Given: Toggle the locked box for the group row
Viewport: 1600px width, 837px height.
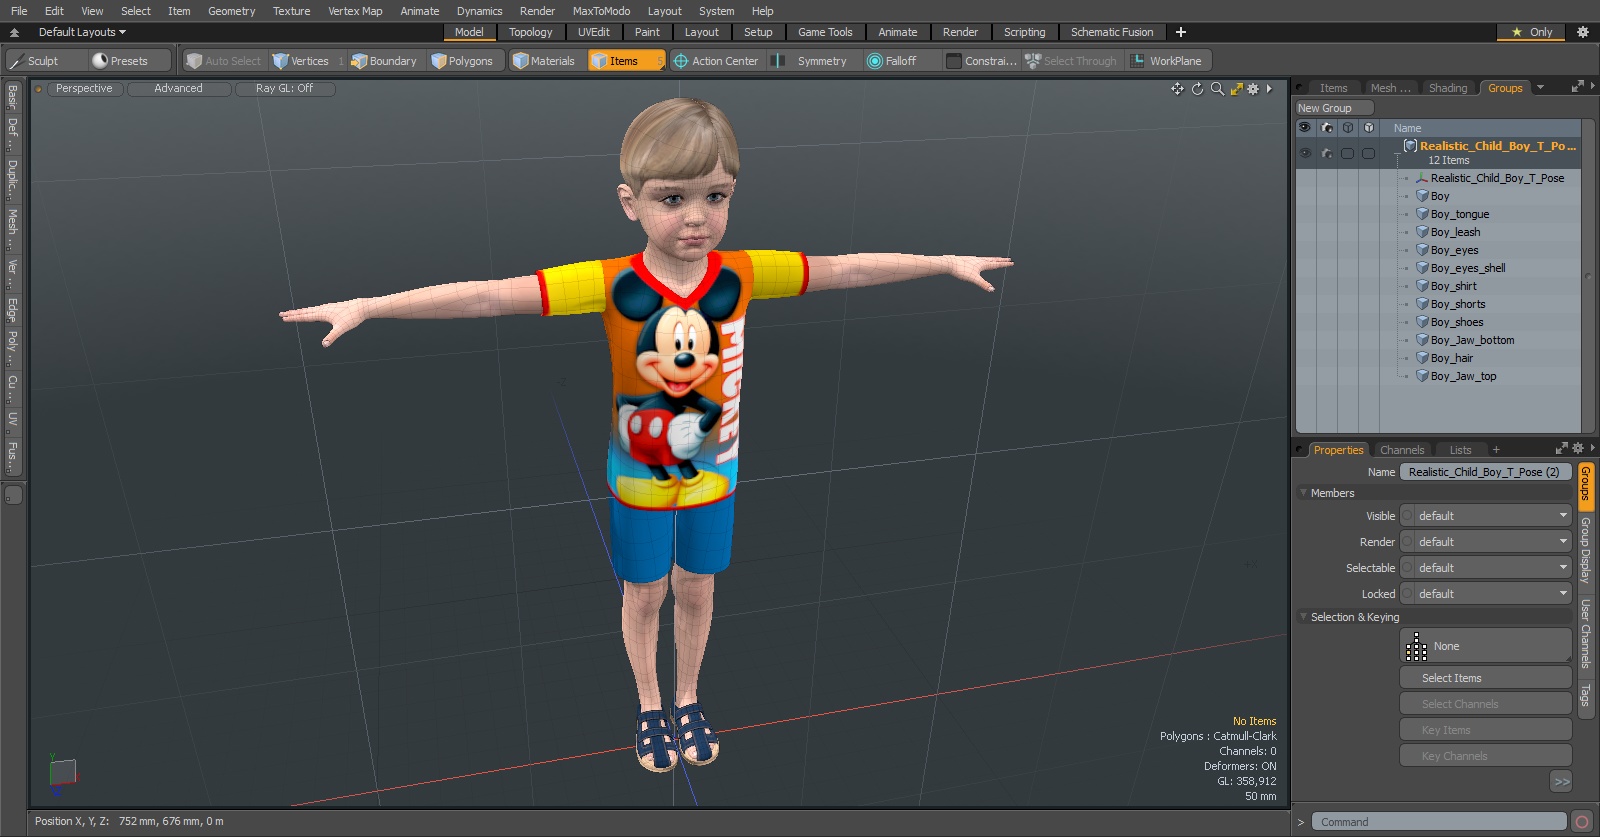Looking at the screenshot, I should click(x=1368, y=154).
